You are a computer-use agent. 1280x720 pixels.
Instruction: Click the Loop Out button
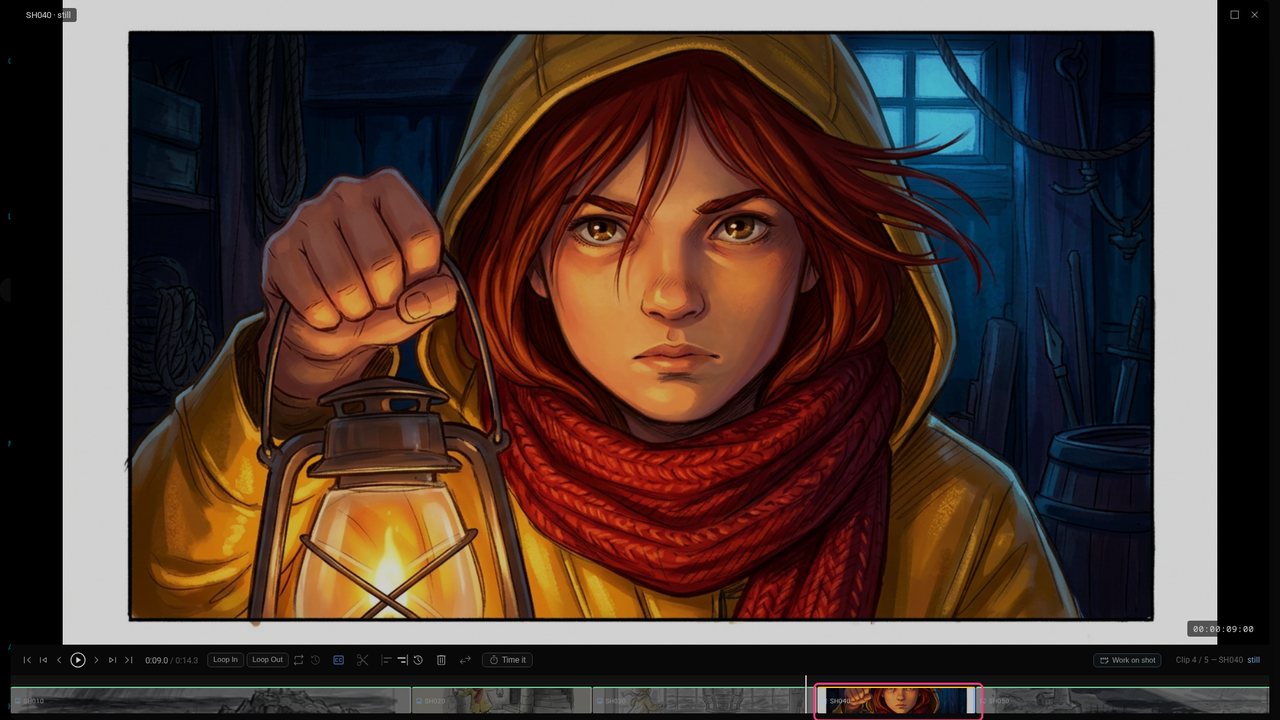267,660
